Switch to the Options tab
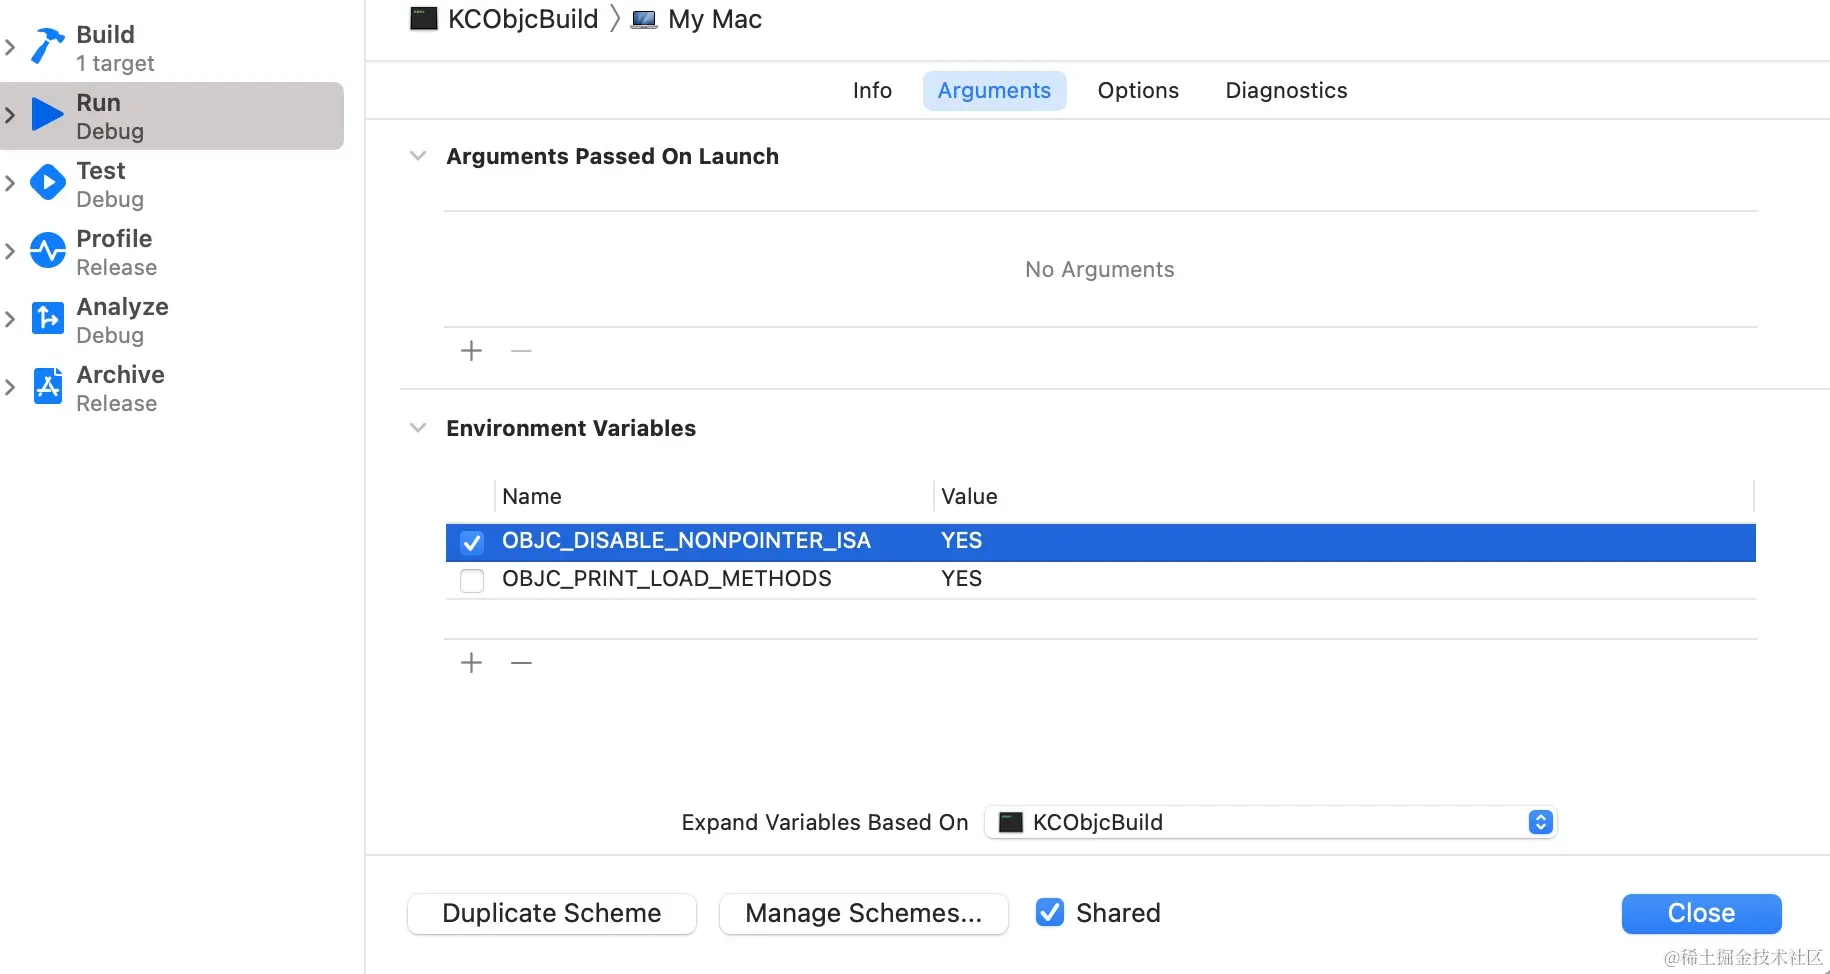 point(1138,91)
